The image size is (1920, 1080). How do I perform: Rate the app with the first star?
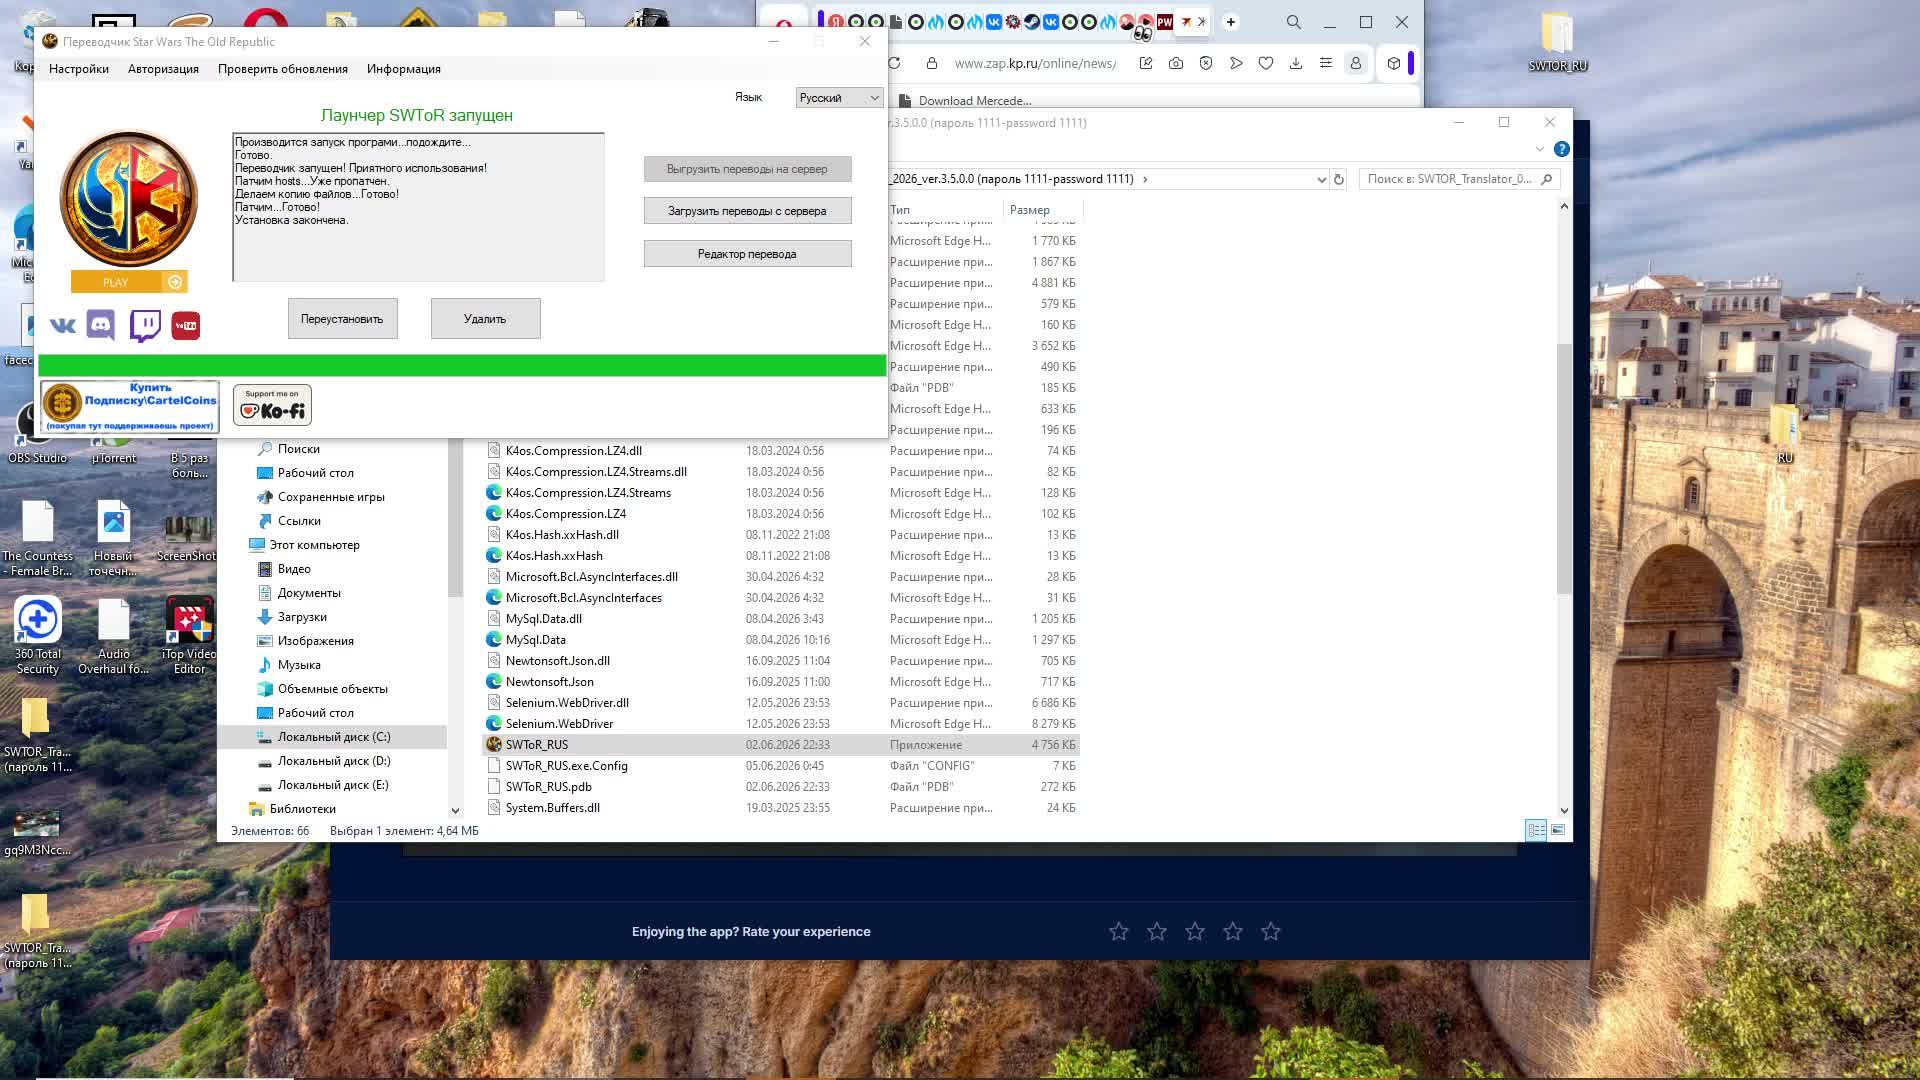click(x=1119, y=931)
